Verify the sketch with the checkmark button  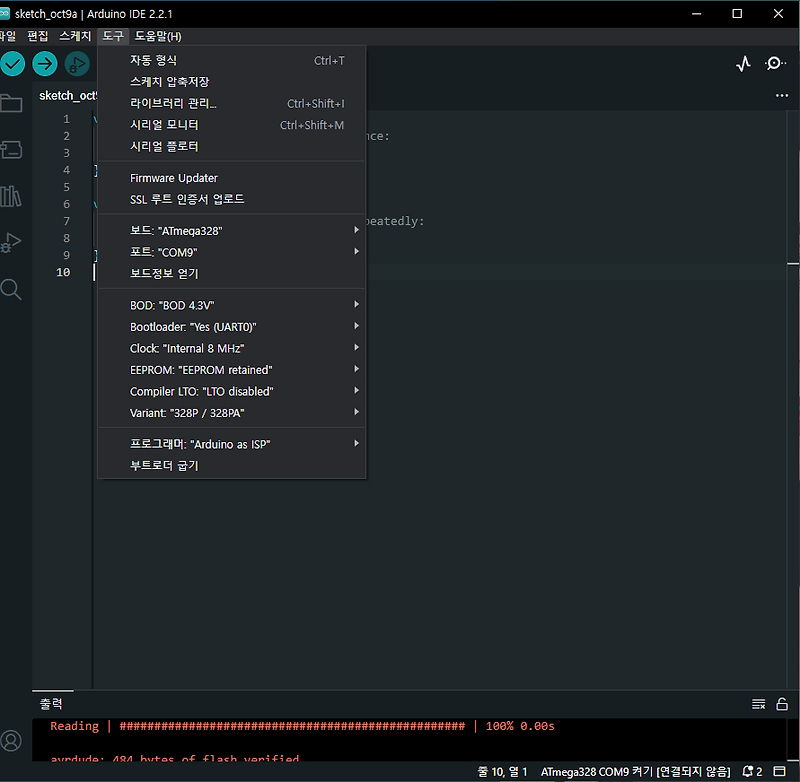point(13,63)
